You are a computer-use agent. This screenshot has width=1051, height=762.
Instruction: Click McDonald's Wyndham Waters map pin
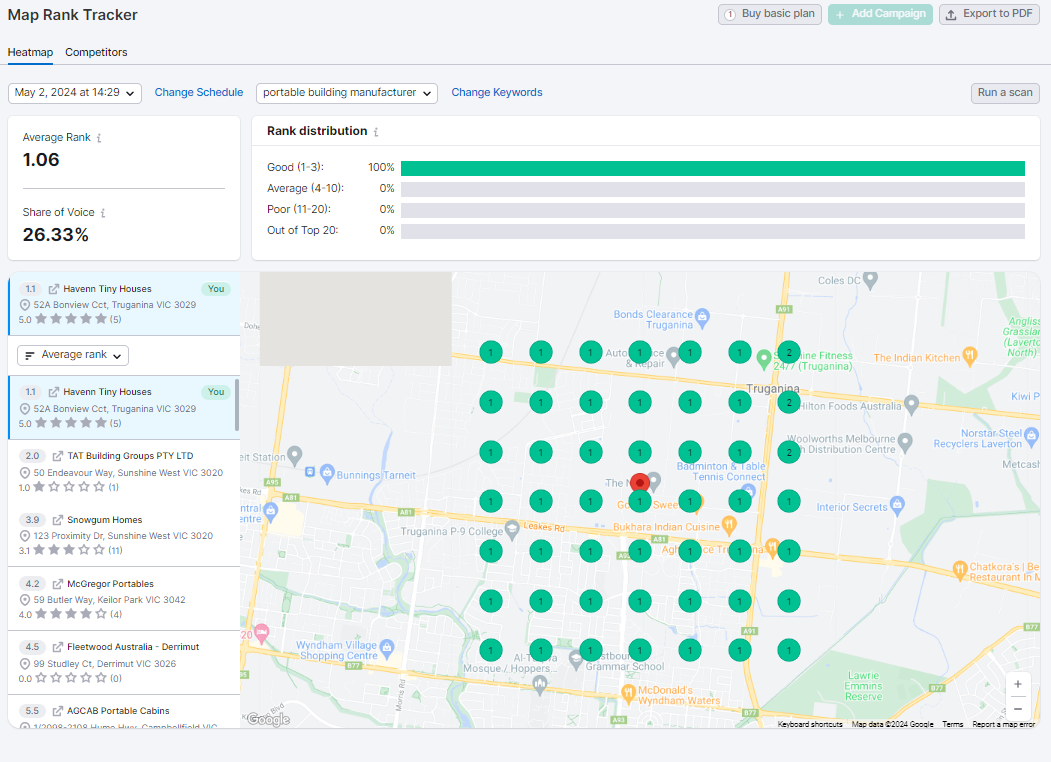628,694
